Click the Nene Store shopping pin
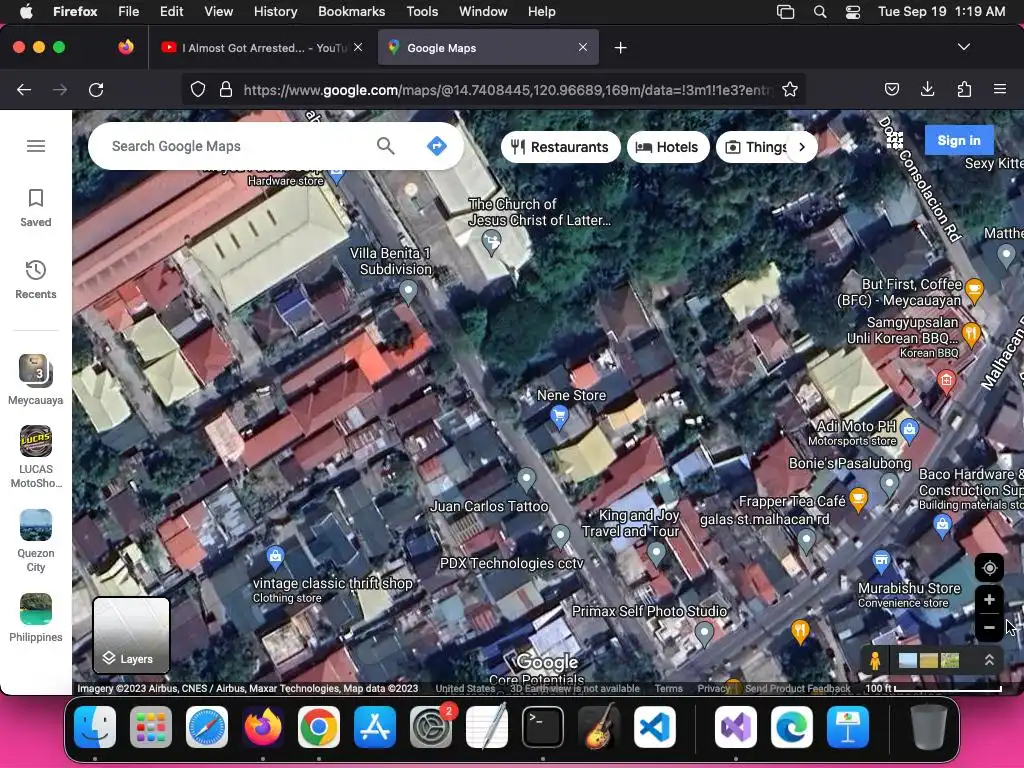Screen dimensions: 1024x768 click(559, 415)
